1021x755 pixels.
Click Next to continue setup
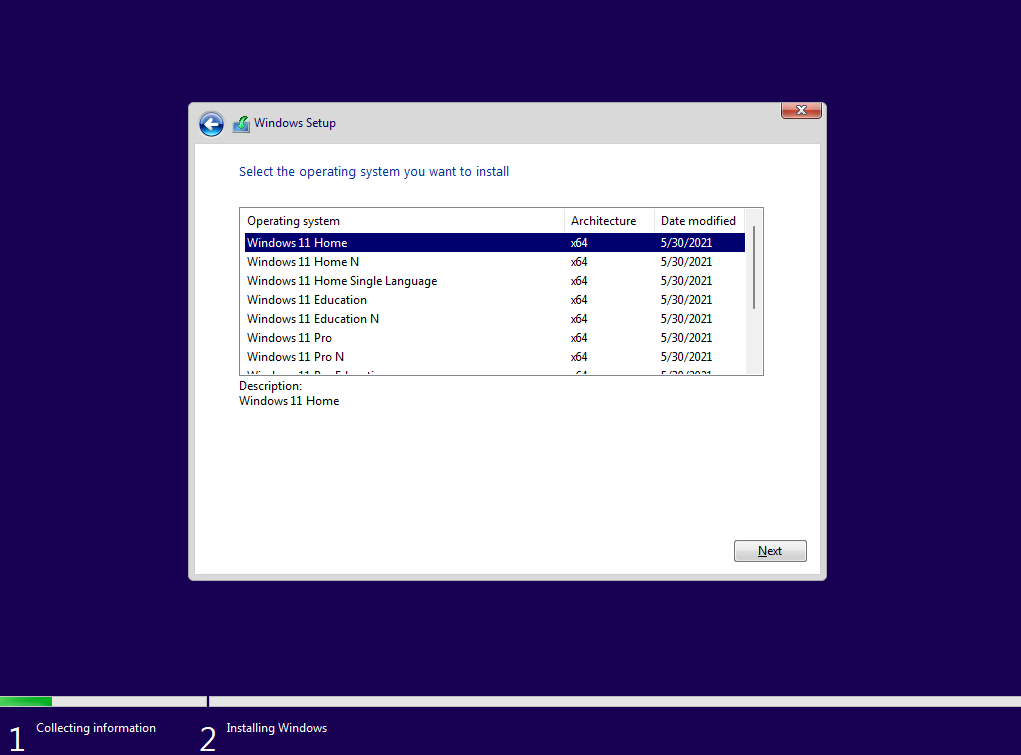(770, 551)
